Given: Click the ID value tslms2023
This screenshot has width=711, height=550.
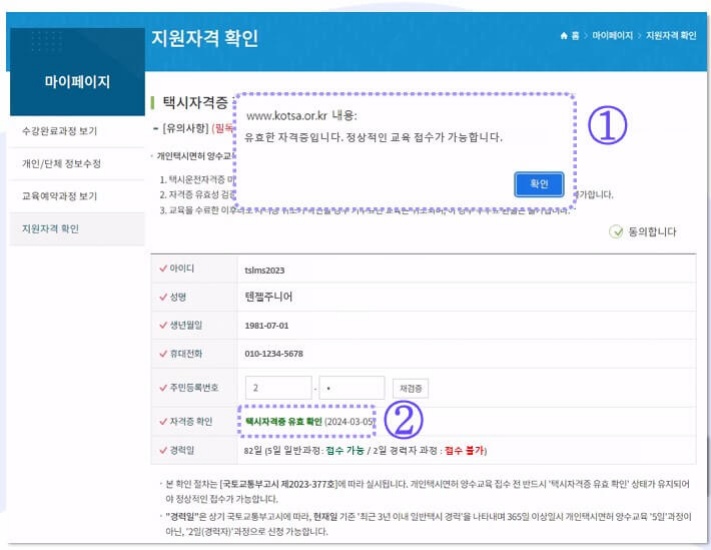Looking at the screenshot, I should pos(264,270).
